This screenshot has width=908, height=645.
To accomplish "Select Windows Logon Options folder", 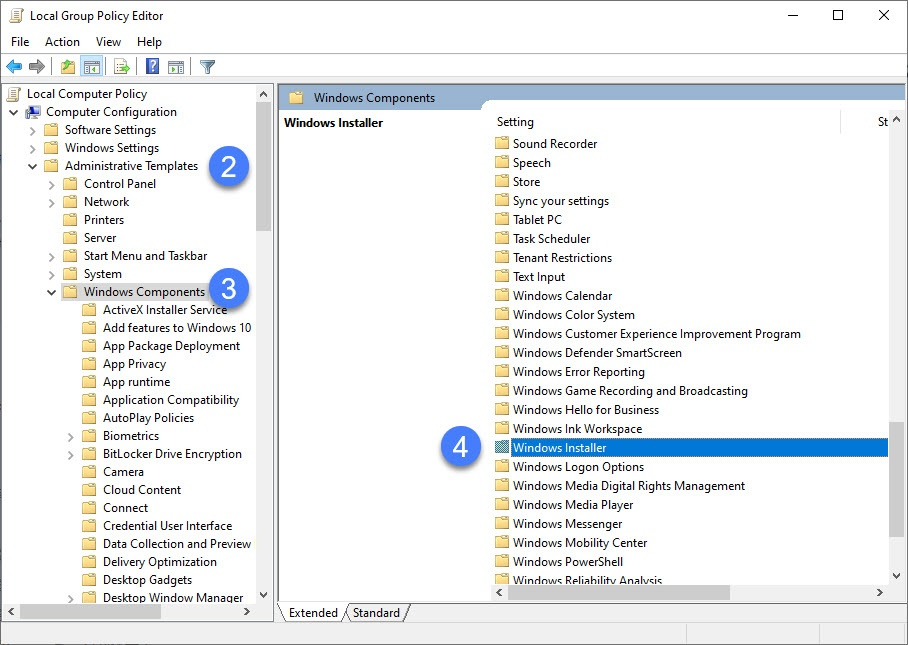I will [x=578, y=466].
